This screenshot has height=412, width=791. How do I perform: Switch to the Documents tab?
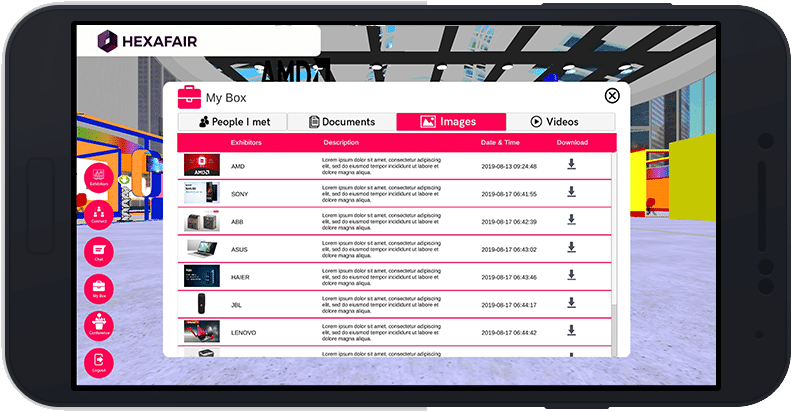pos(342,122)
